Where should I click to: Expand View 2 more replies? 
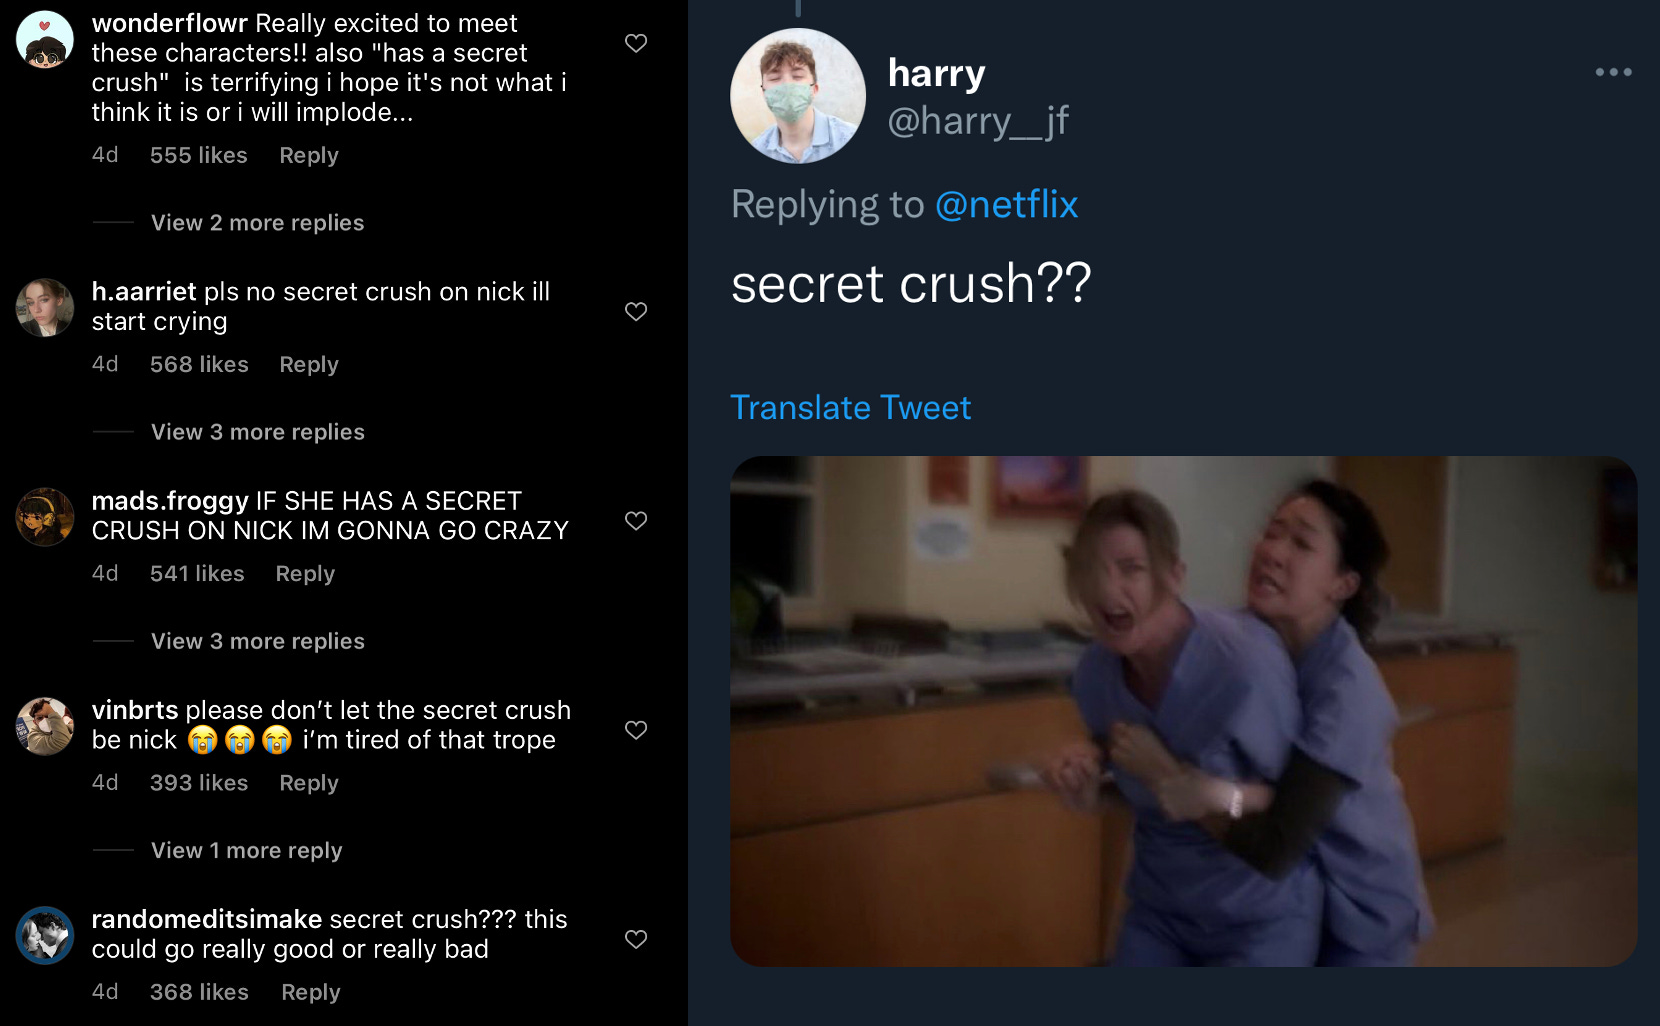pos(257,223)
